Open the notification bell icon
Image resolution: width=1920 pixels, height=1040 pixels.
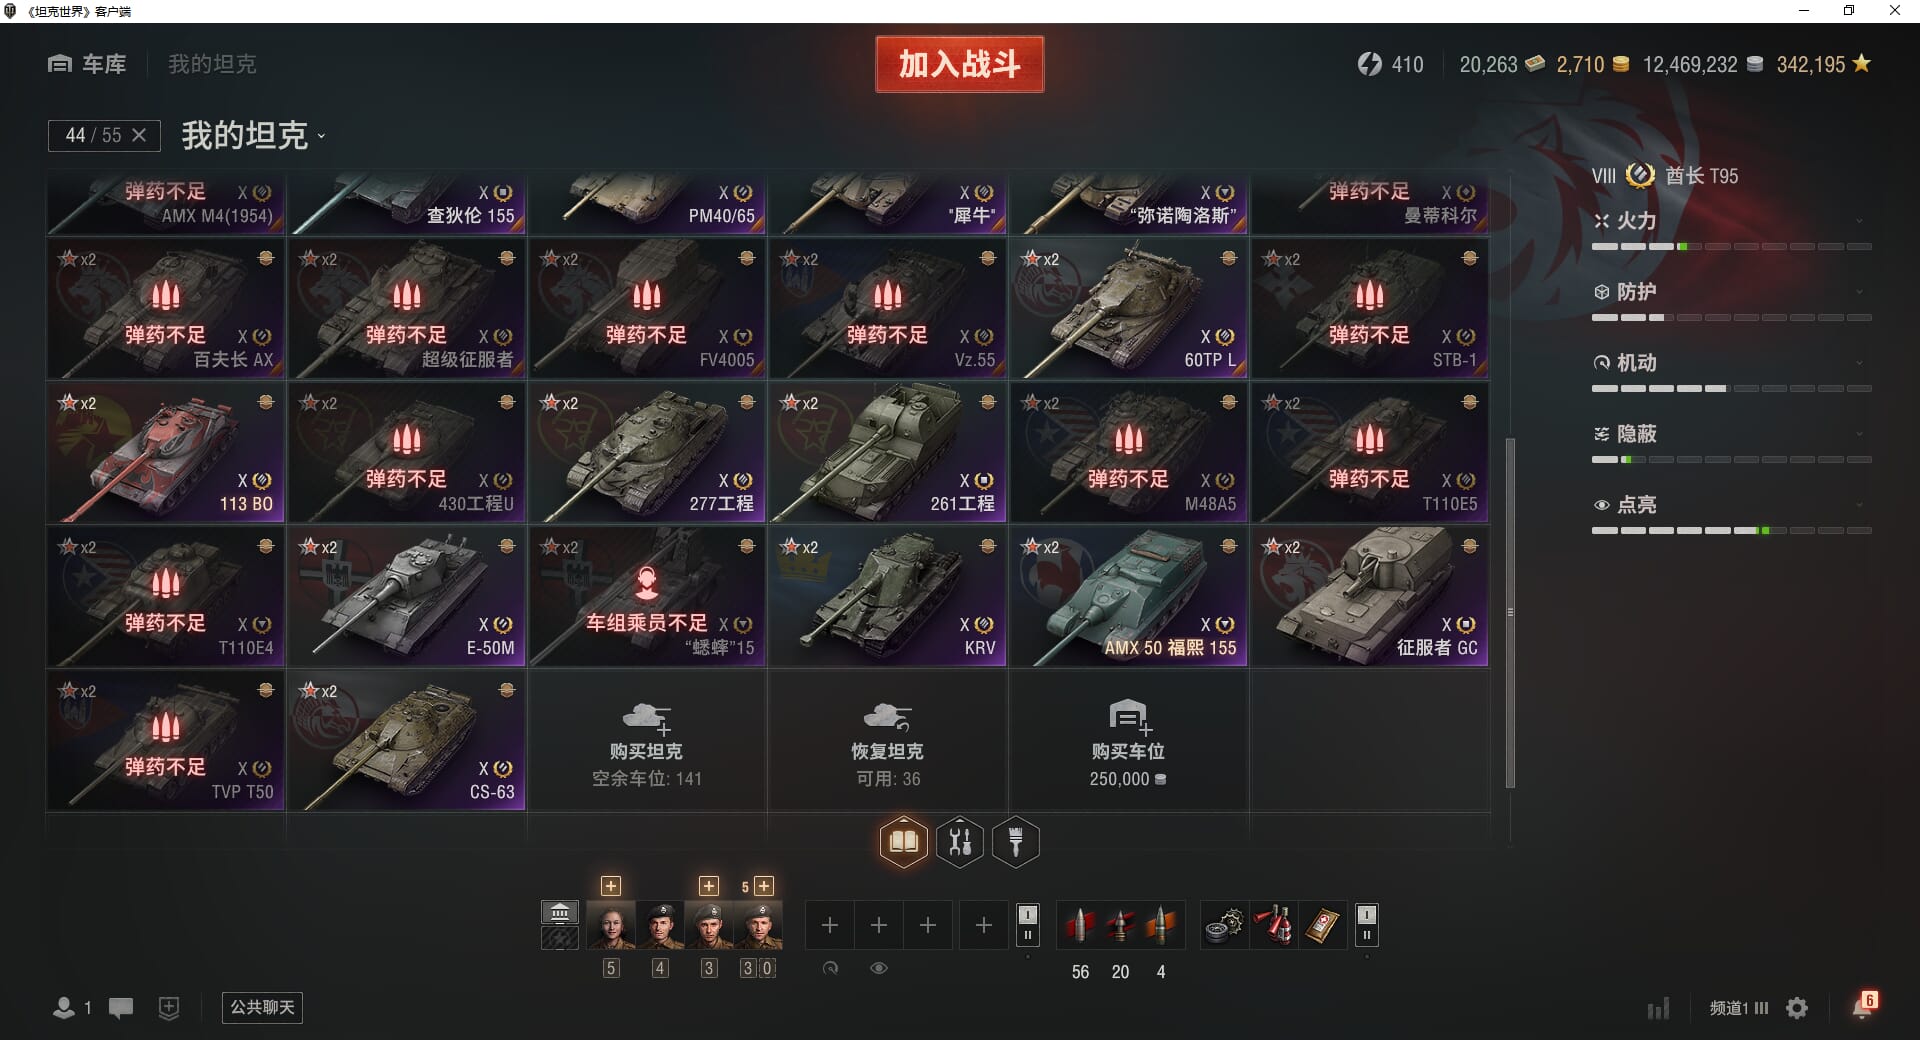(1863, 1007)
